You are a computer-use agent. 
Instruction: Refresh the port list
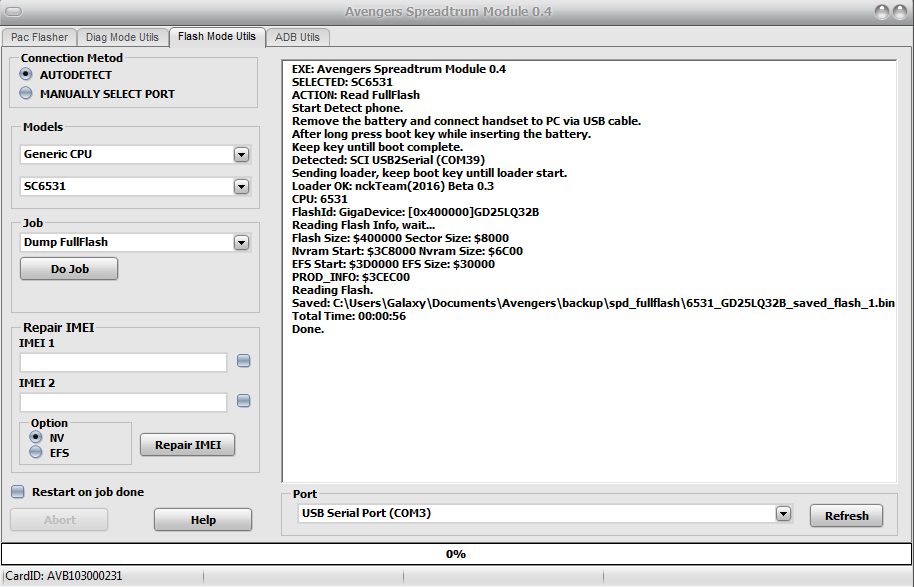pyautogui.click(x=846, y=515)
